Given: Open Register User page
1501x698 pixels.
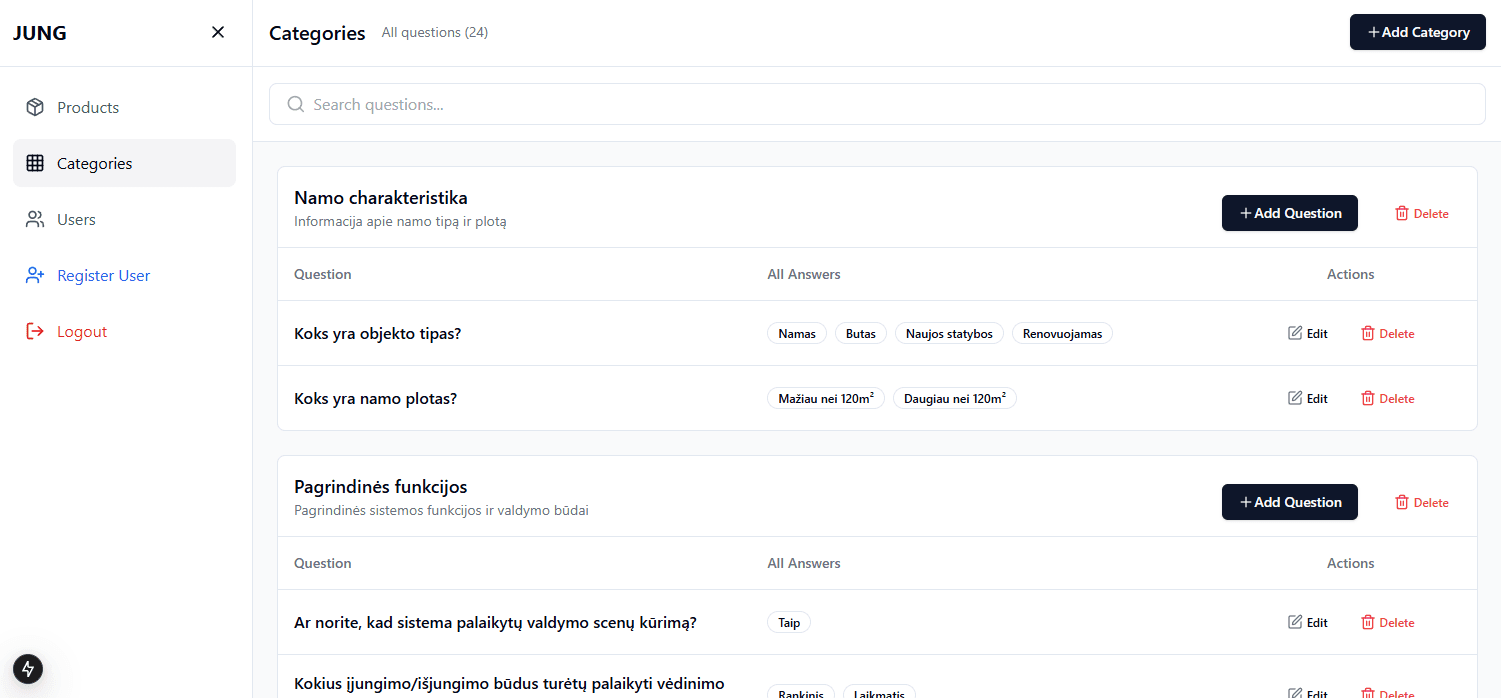Looking at the screenshot, I should pos(124,275).
